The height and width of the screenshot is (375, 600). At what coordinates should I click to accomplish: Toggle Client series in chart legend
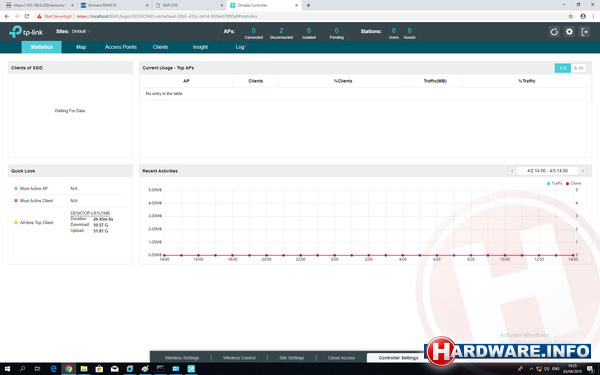tap(573, 183)
